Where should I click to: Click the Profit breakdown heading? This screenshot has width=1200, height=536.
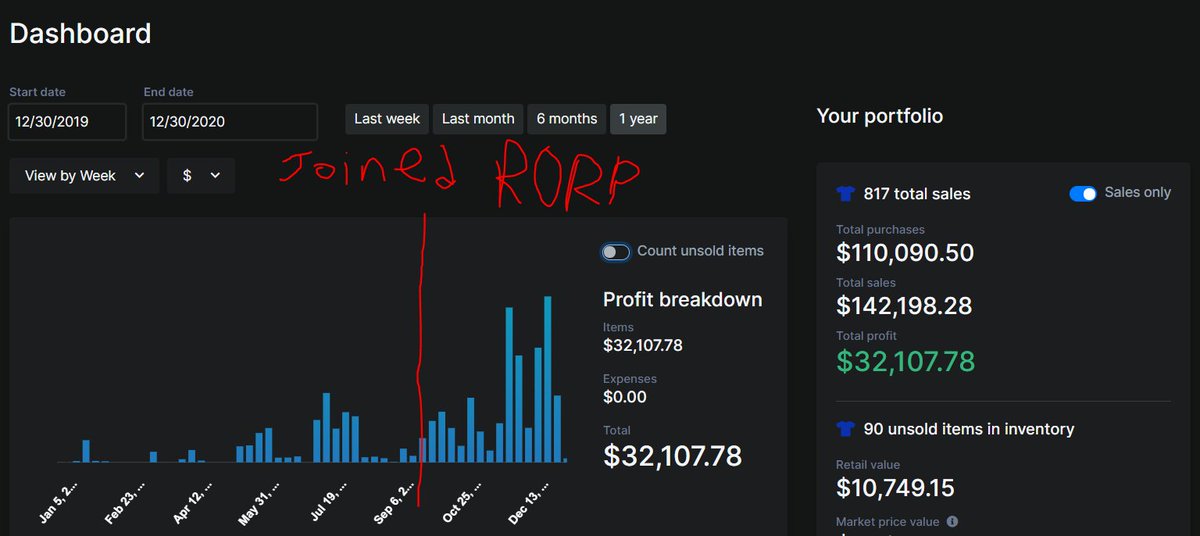point(683,299)
